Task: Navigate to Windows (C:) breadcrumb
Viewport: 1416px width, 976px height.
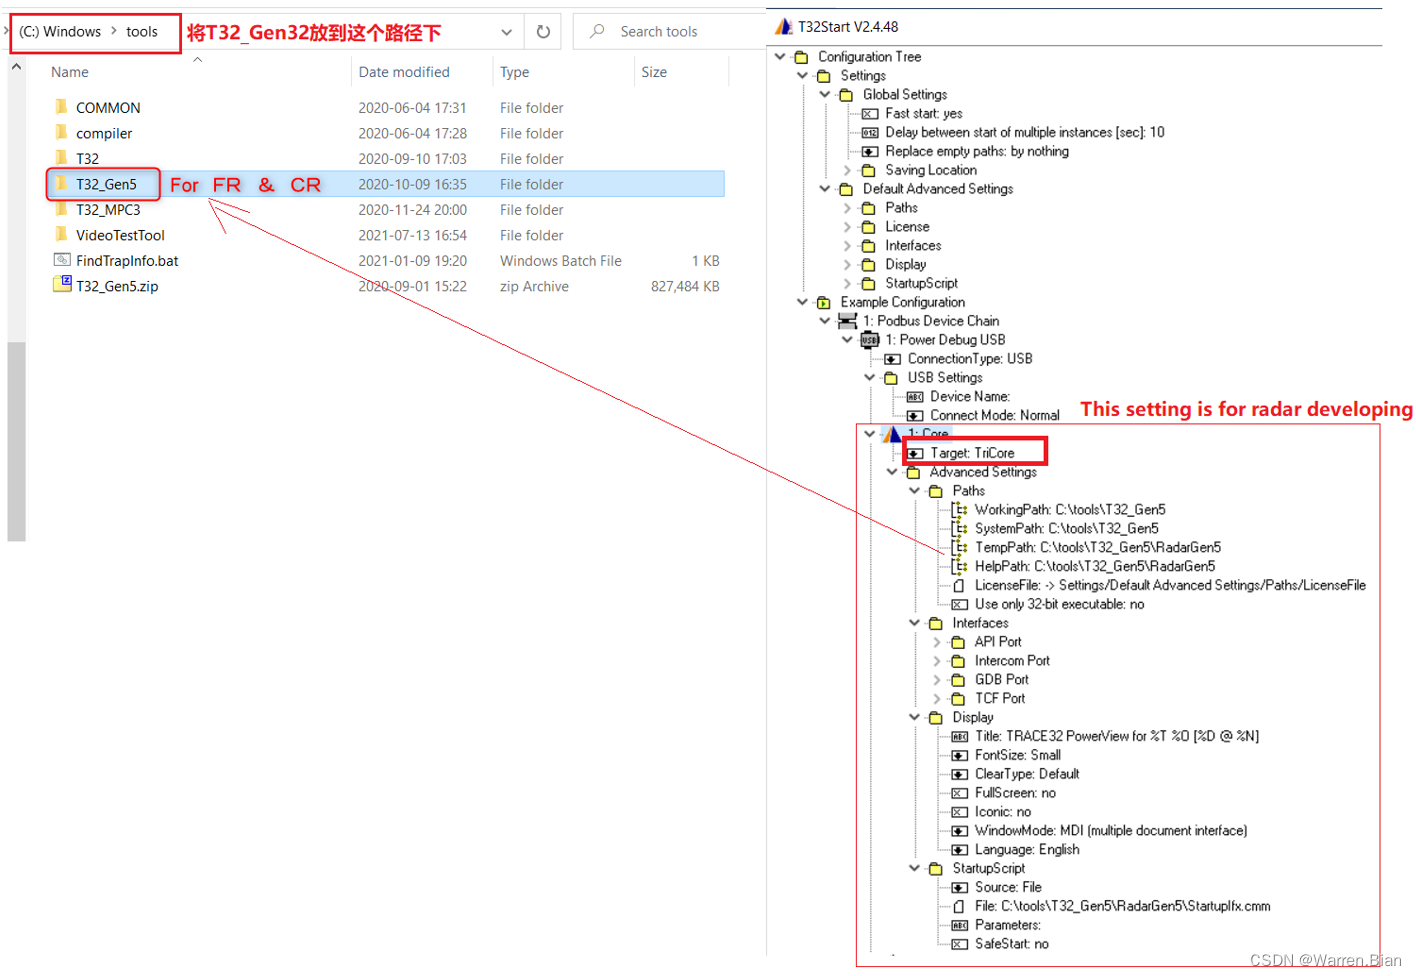Action: [60, 32]
